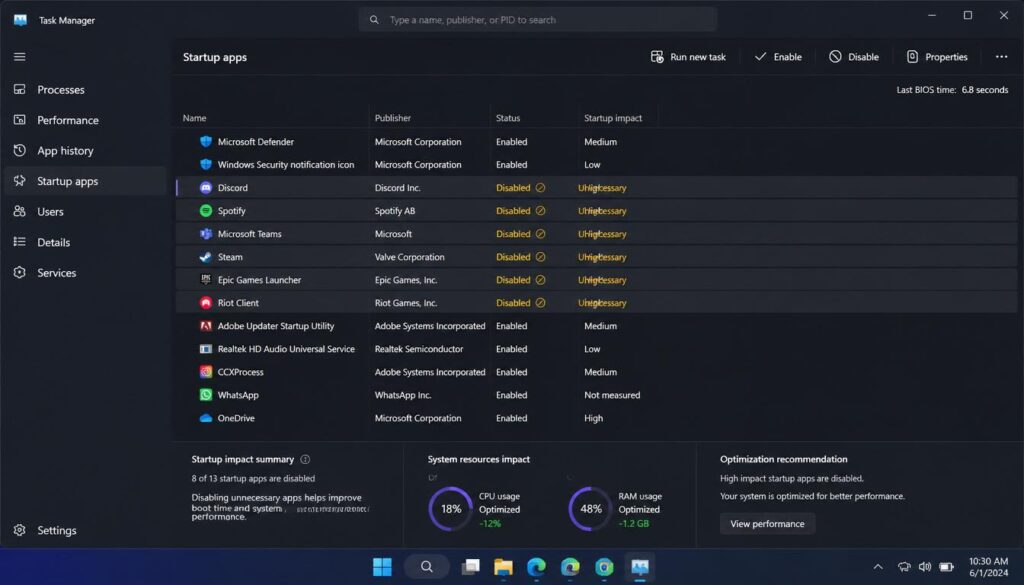This screenshot has width=1024, height=585.
Task: Select the Microsoft Teams row's Disabled status
Action: coord(513,234)
